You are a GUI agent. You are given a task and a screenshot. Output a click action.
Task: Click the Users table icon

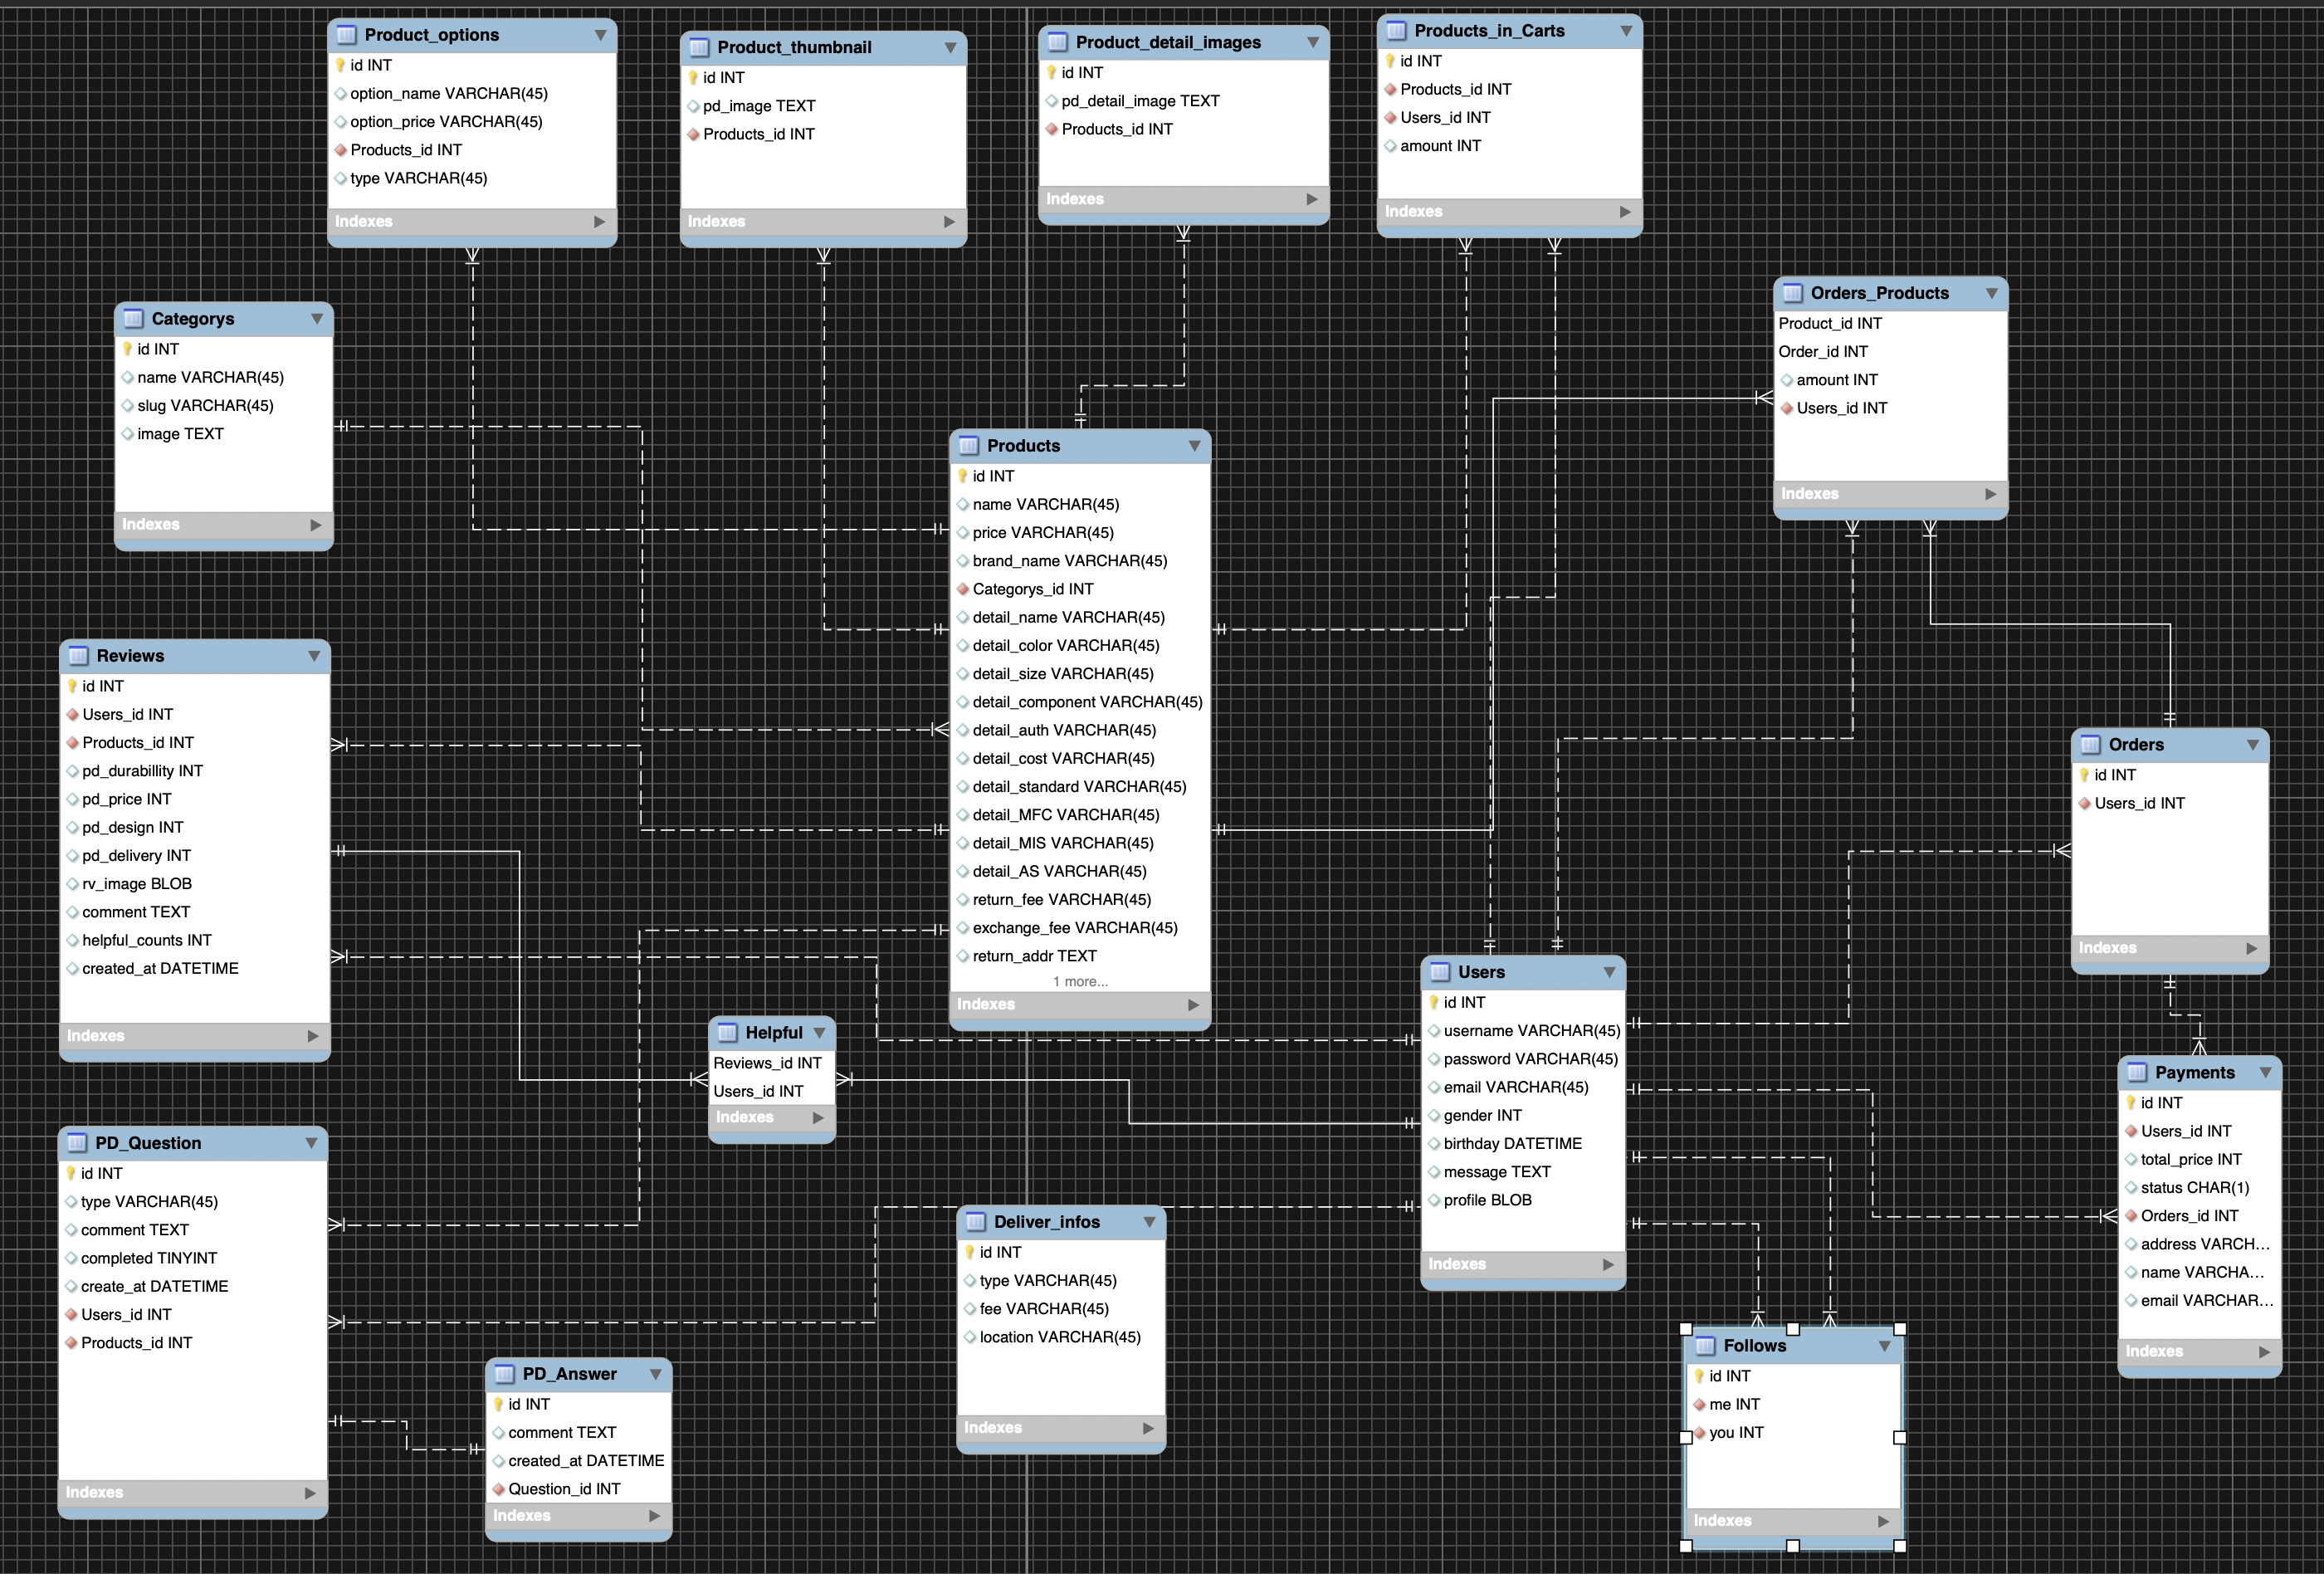[x=1440, y=972]
